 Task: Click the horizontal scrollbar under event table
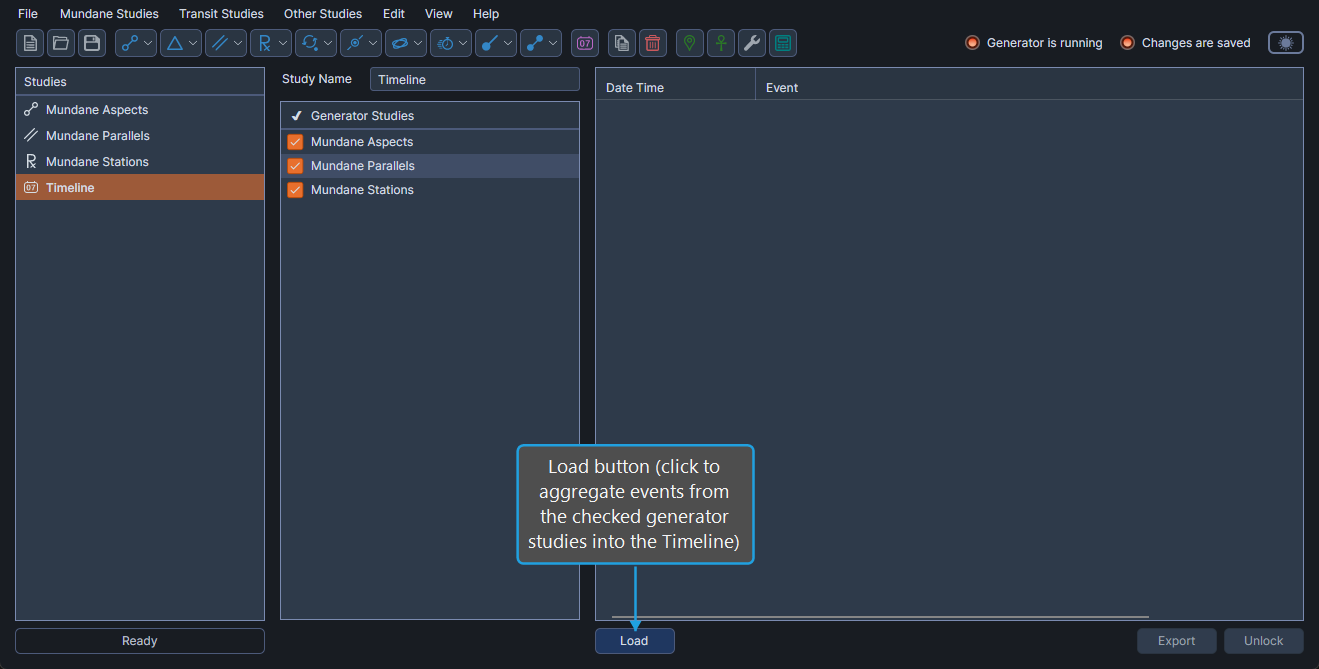click(880, 617)
